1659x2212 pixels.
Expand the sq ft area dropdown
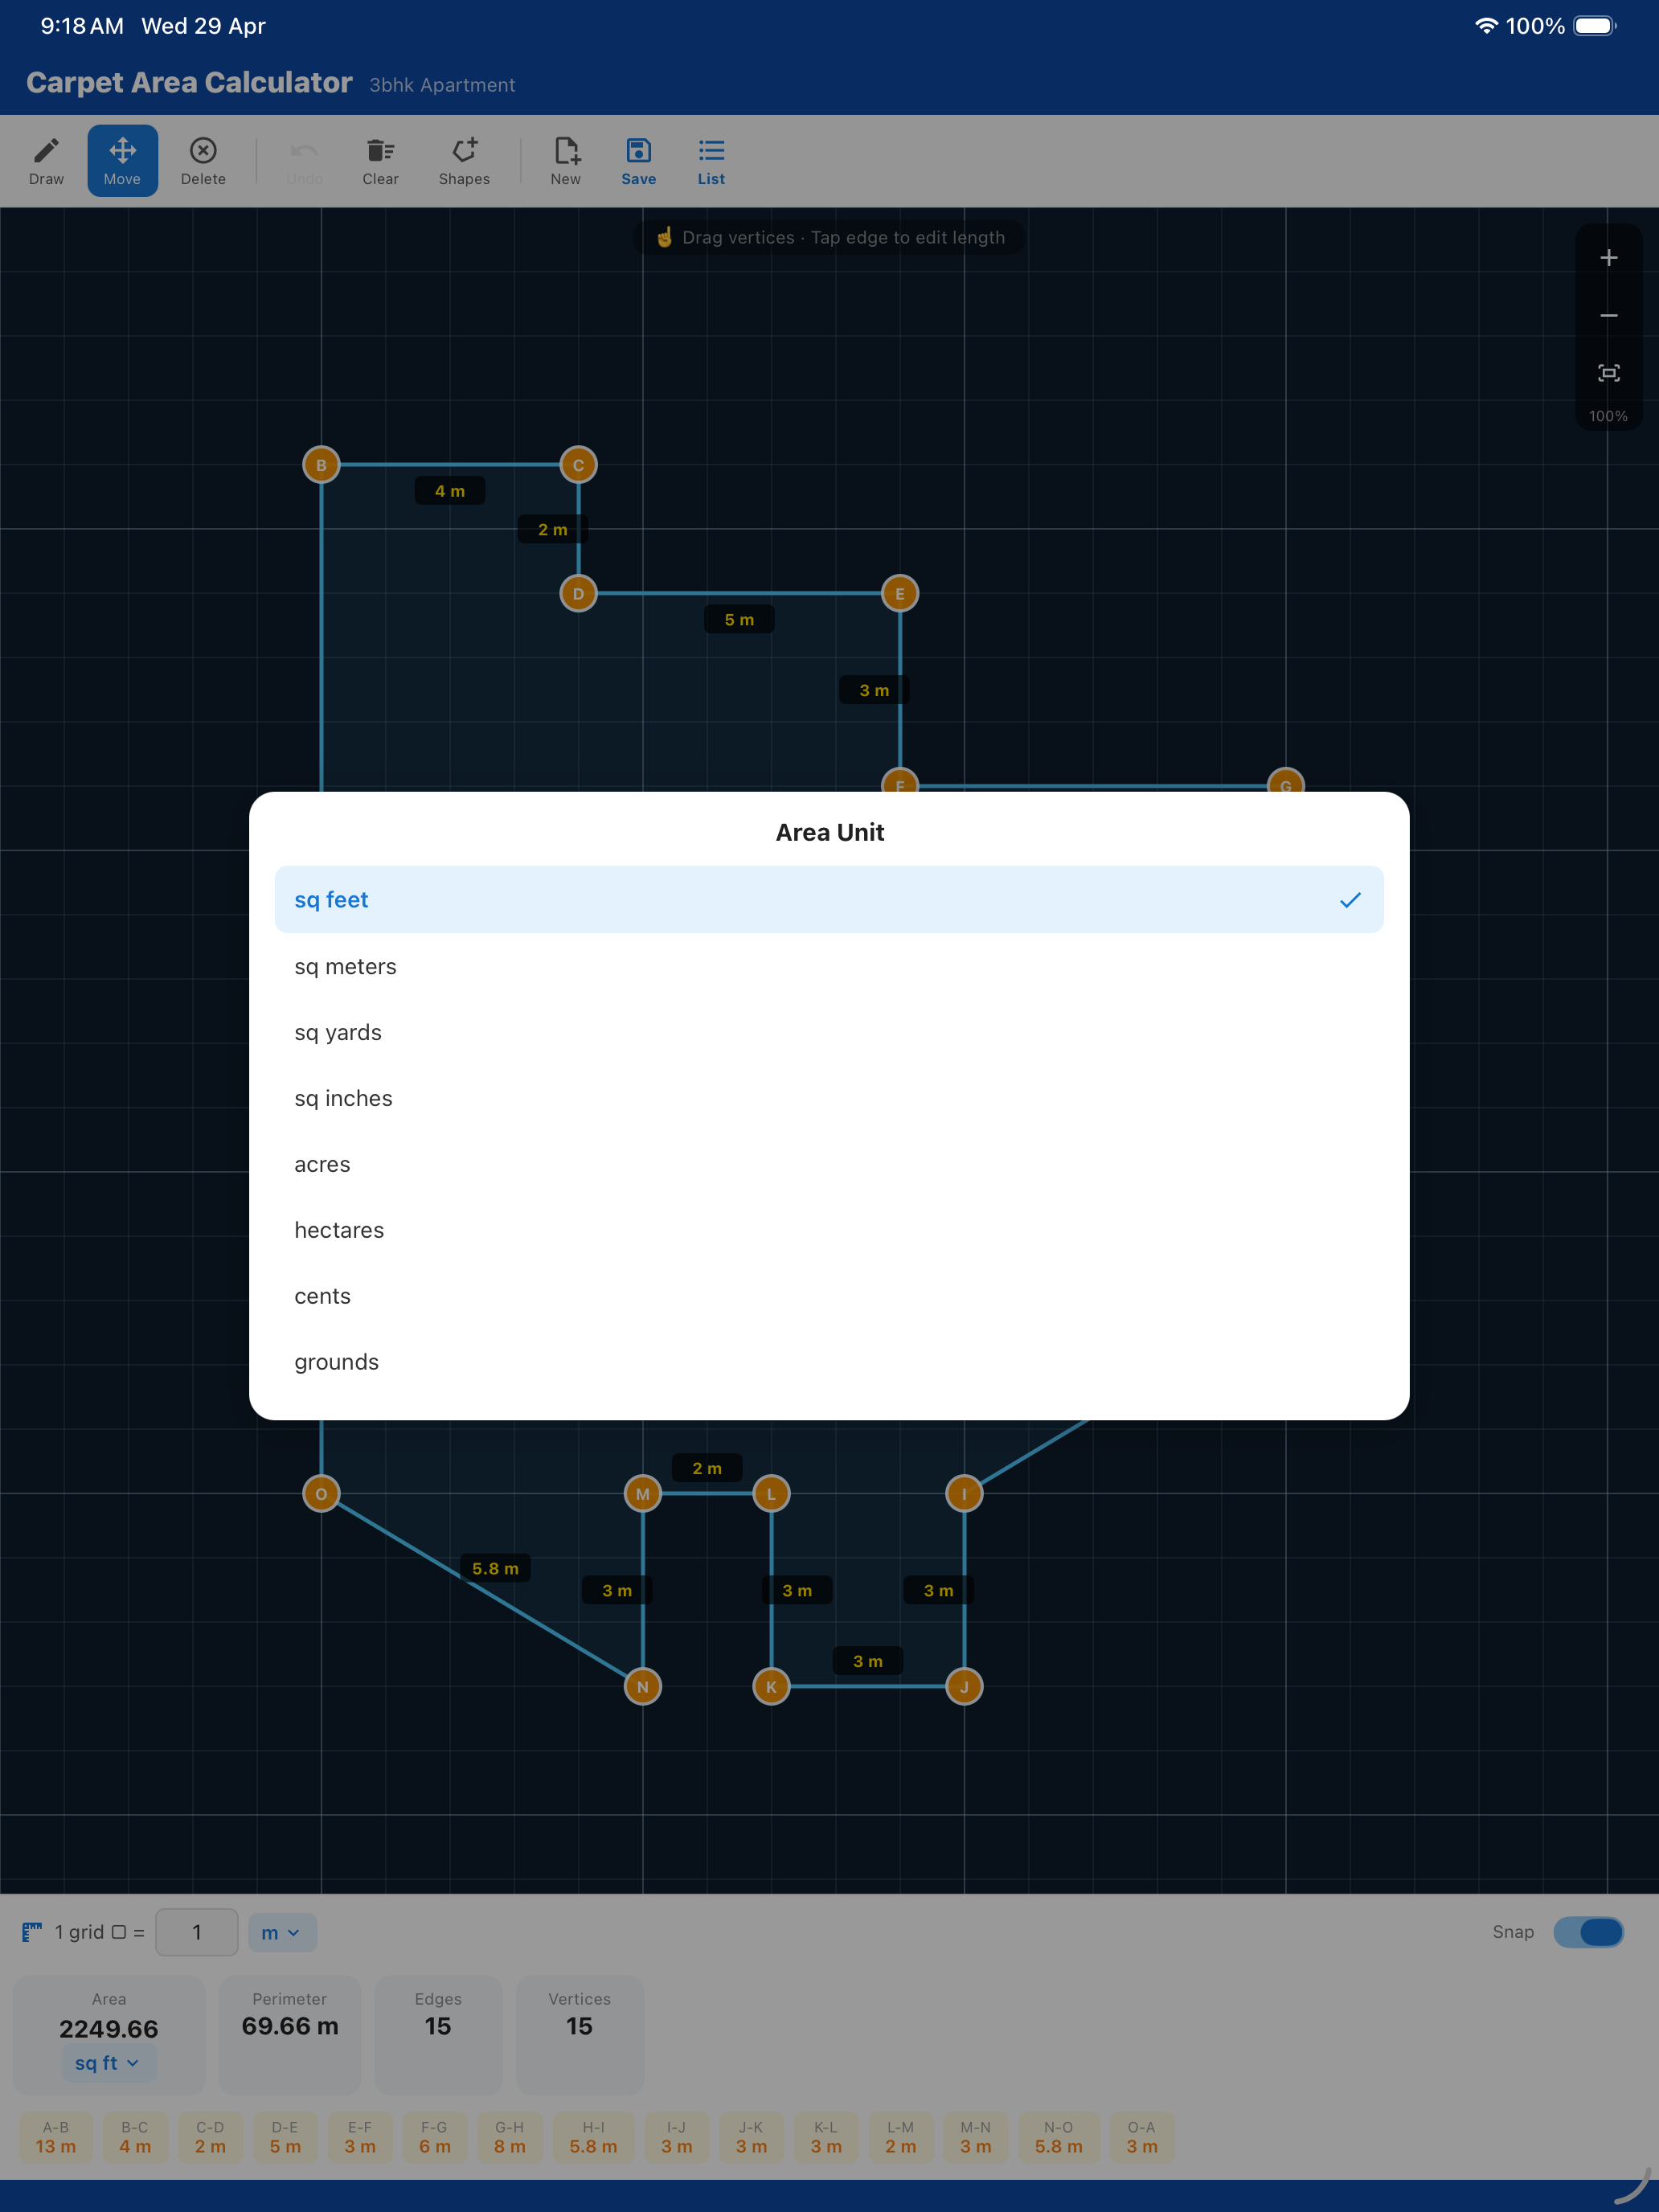108,2063
